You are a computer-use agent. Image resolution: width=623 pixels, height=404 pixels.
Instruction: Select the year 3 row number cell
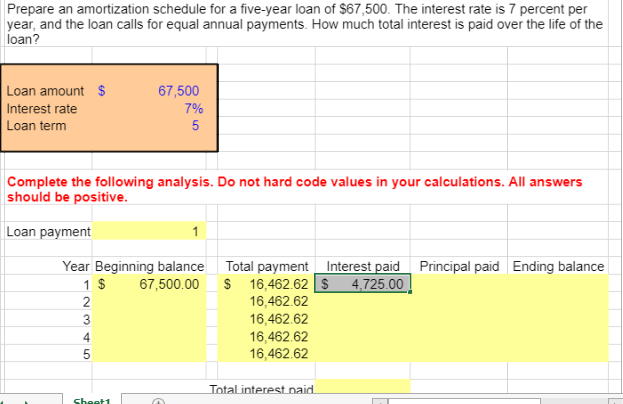(x=48, y=319)
